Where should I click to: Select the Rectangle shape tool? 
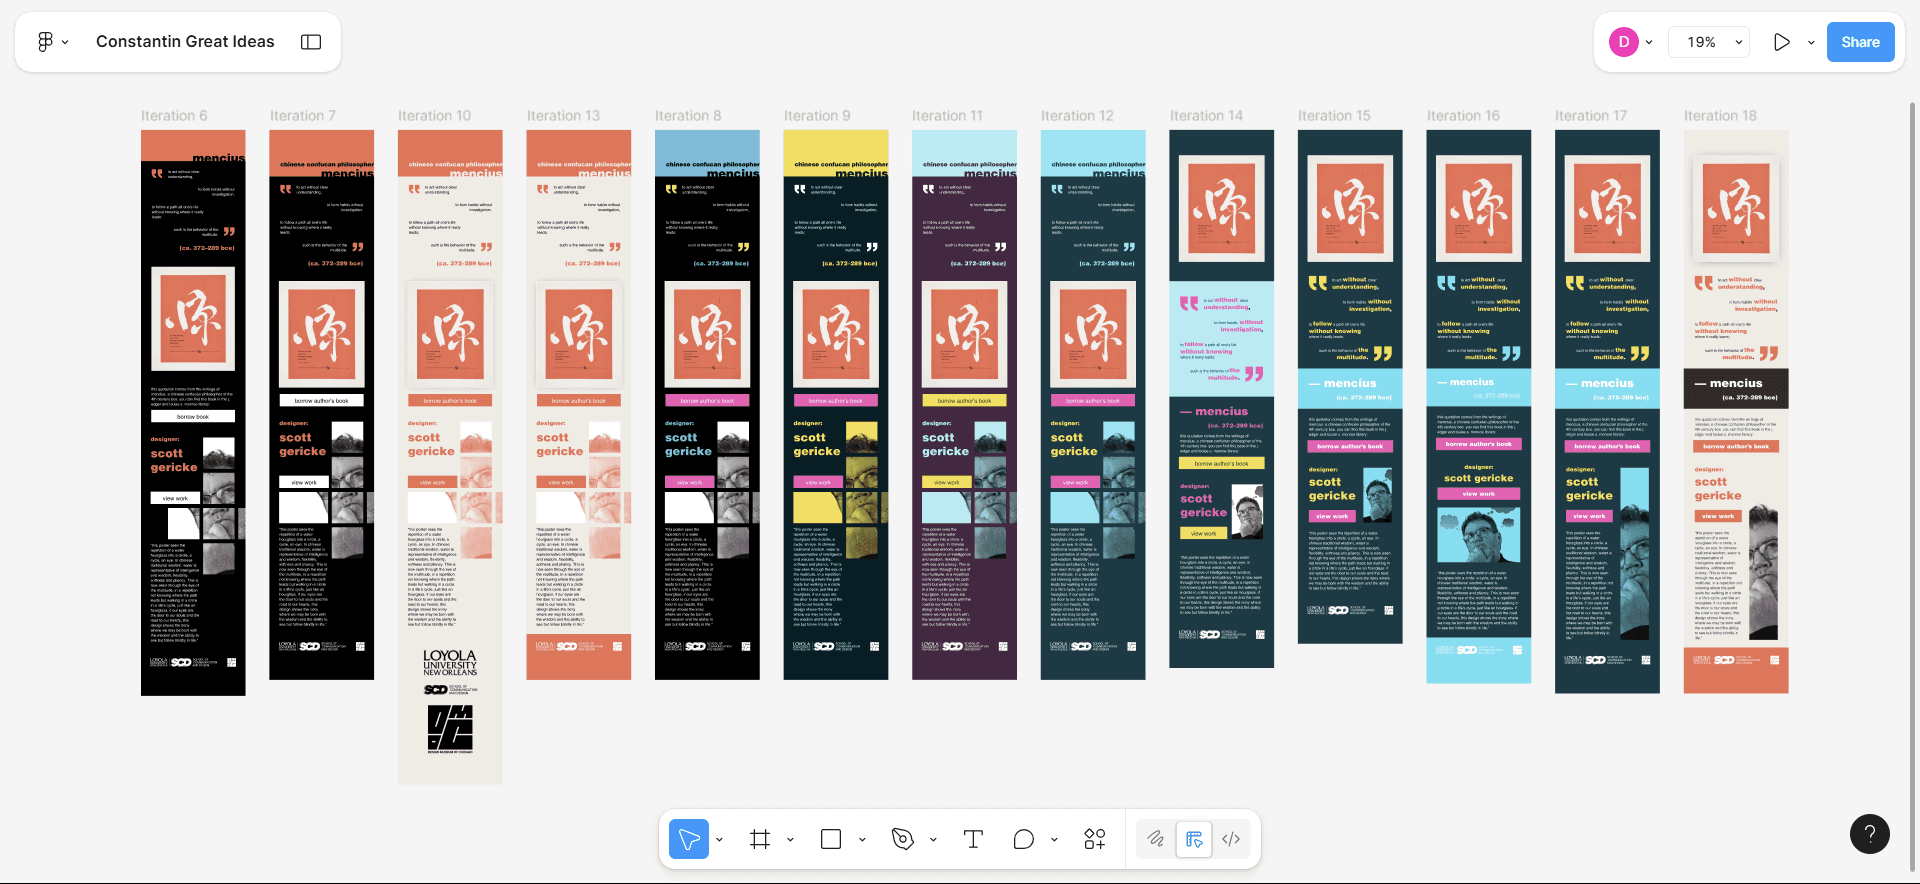coord(831,840)
